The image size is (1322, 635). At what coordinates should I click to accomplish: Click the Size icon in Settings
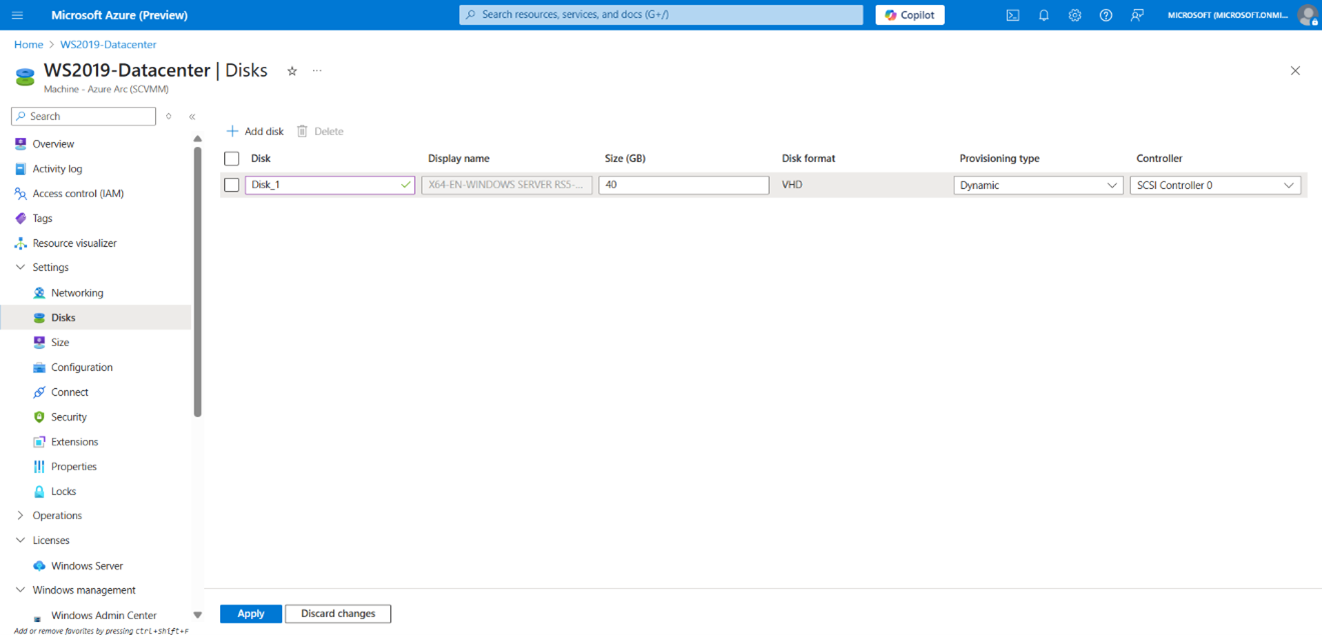(x=39, y=342)
